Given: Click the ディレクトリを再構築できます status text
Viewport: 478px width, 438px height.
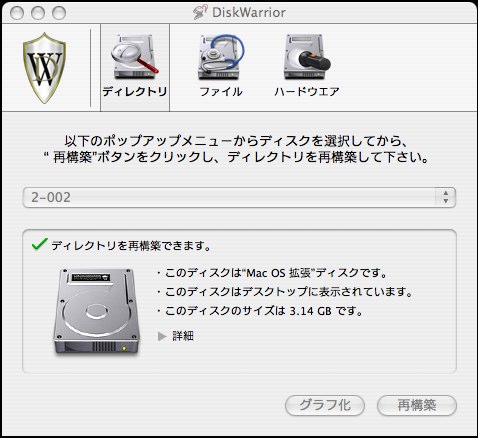Looking at the screenshot, I should coord(131,246).
